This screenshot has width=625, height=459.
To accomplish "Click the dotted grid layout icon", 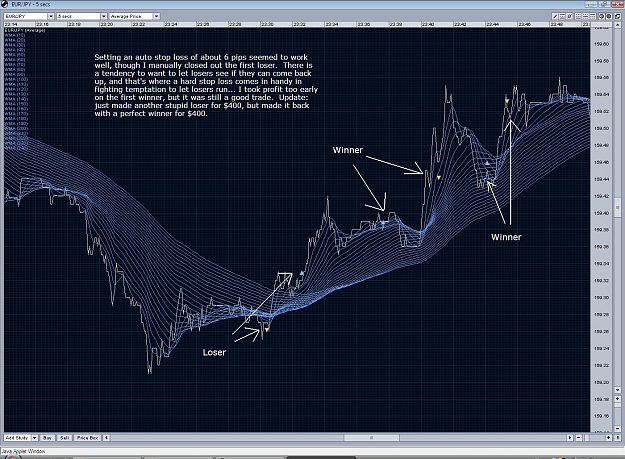I will point(578,16).
